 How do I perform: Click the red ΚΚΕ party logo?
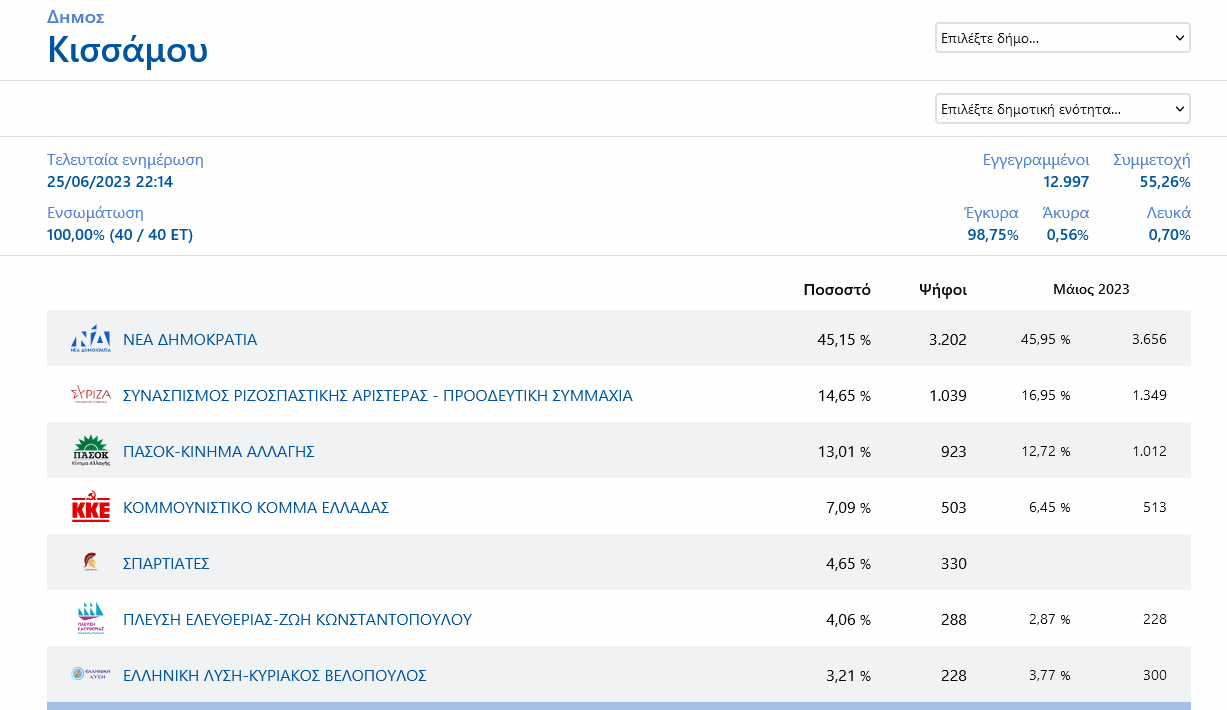pyautogui.click(x=90, y=508)
